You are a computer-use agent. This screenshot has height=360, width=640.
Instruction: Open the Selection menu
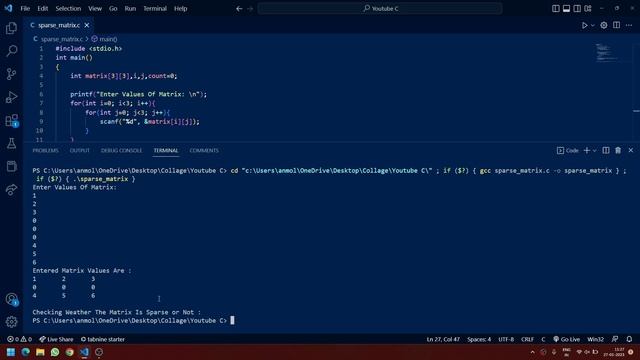click(68, 9)
